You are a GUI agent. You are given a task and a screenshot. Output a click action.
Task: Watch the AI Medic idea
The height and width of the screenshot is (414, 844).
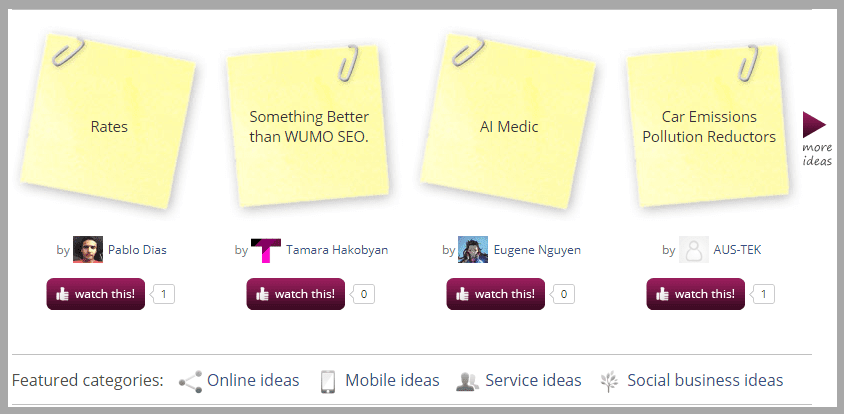(x=496, y=294)
